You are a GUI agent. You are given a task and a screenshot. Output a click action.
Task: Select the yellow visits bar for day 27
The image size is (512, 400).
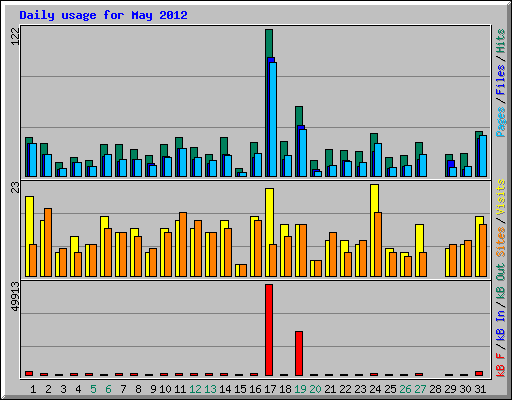tap(419, 238)
